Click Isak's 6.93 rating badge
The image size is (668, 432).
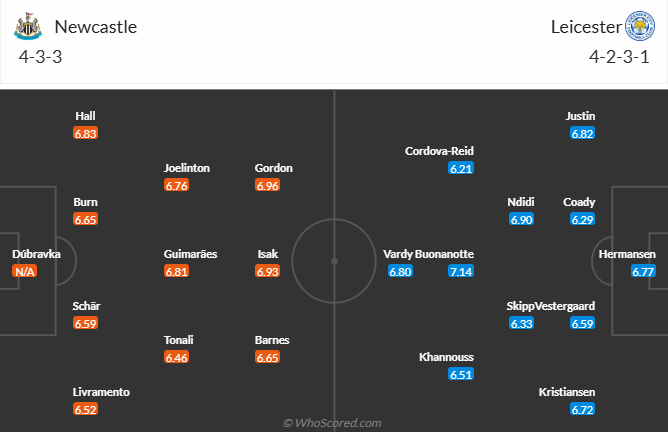268,271
